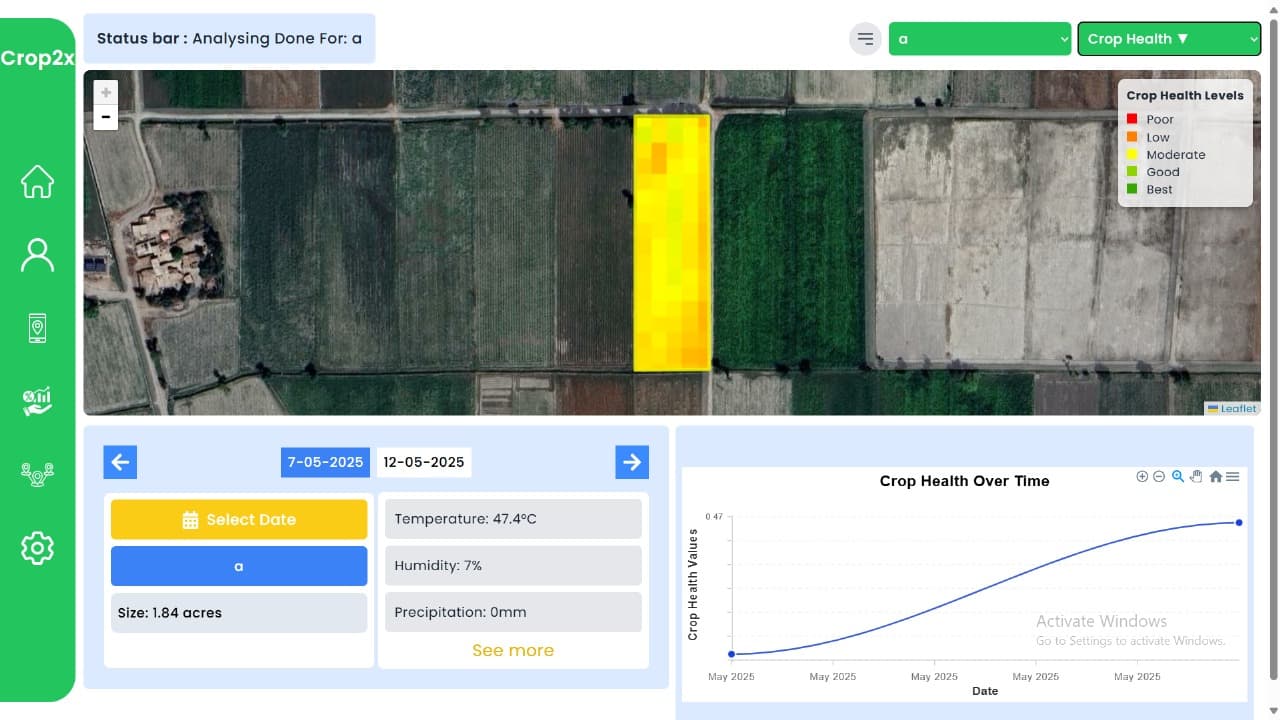Image resolution: width=1280 pixels, height=720 pixels.
Task: Click the pan icon on the chart toolbar
Action: [1196, 477]
